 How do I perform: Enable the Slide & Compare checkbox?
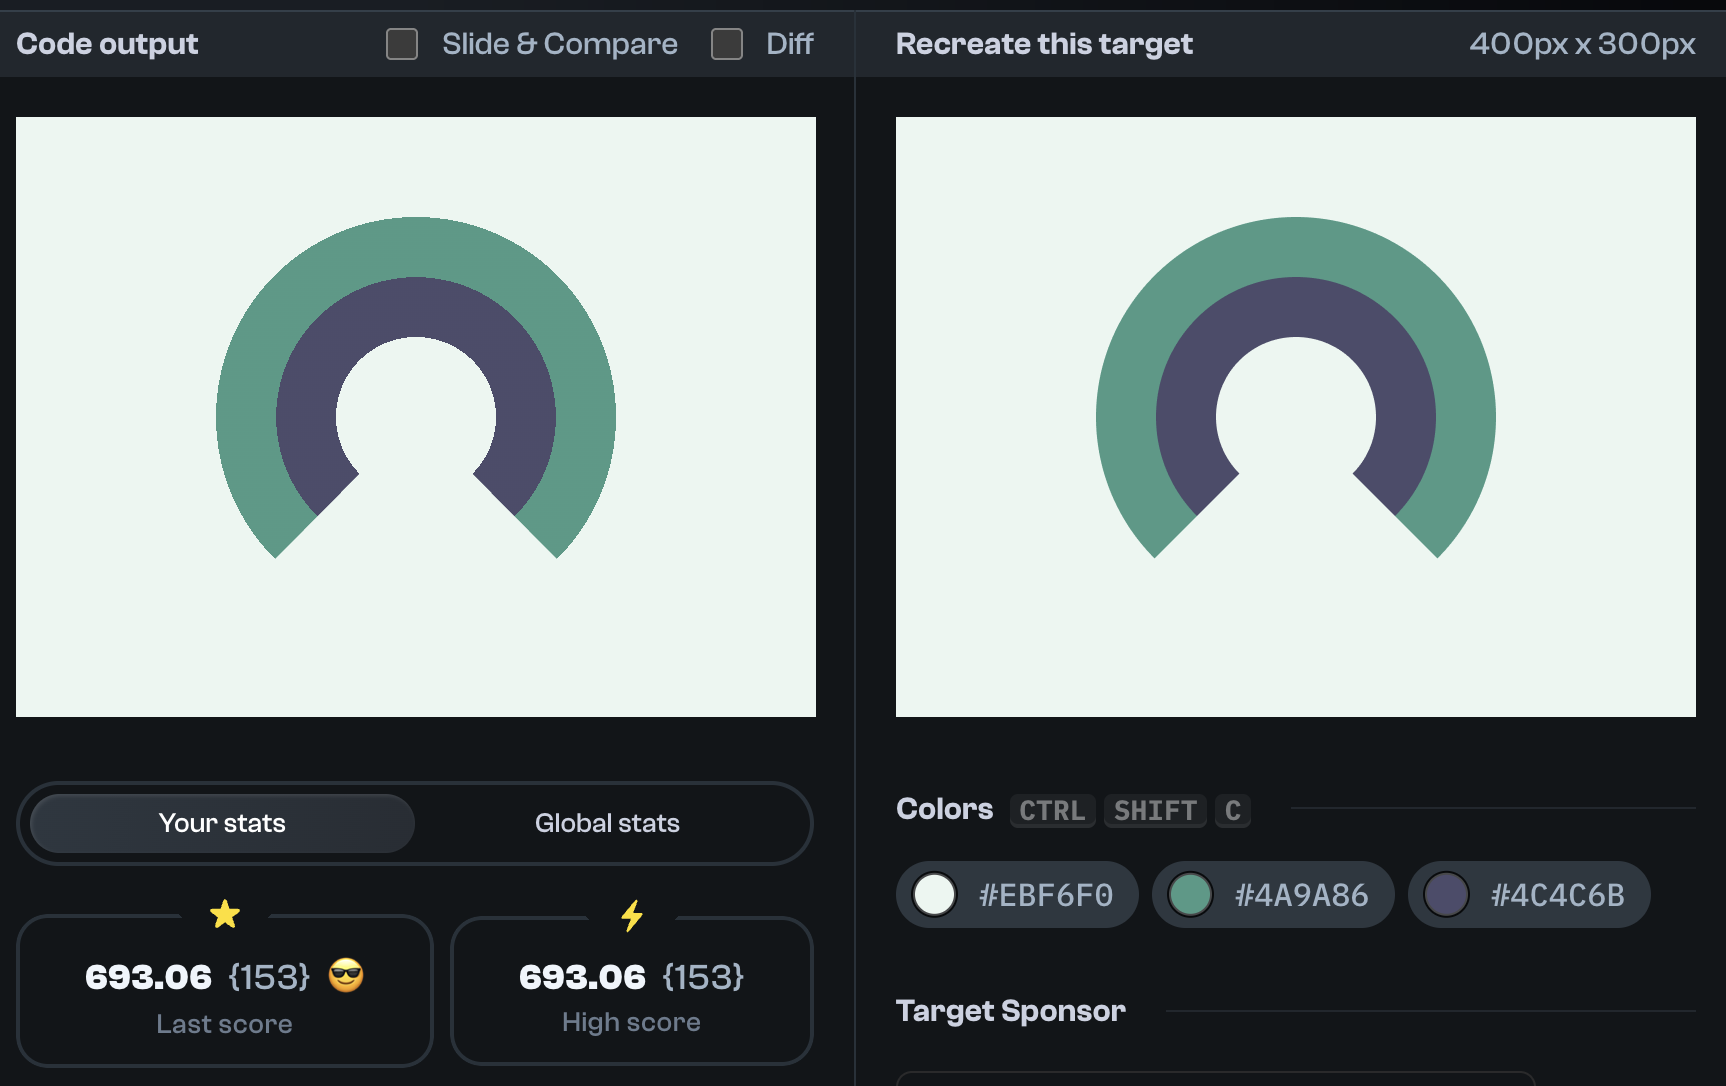pyautogui.click(x=402, y=44)
